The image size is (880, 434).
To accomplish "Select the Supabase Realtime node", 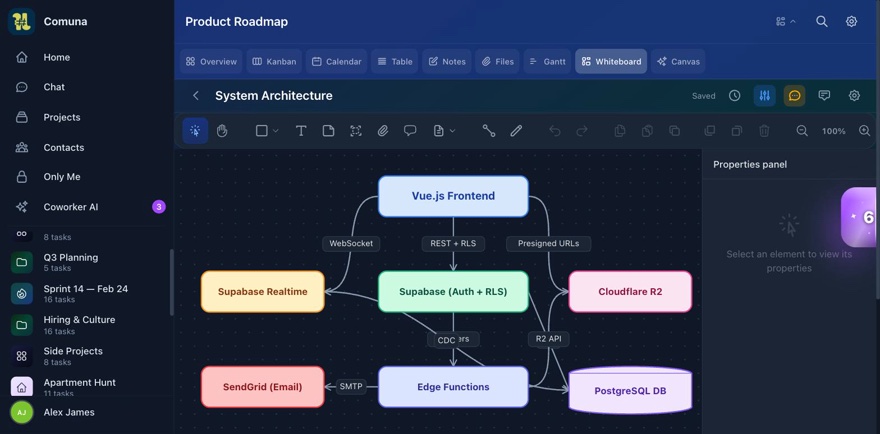I will point(263,292).
